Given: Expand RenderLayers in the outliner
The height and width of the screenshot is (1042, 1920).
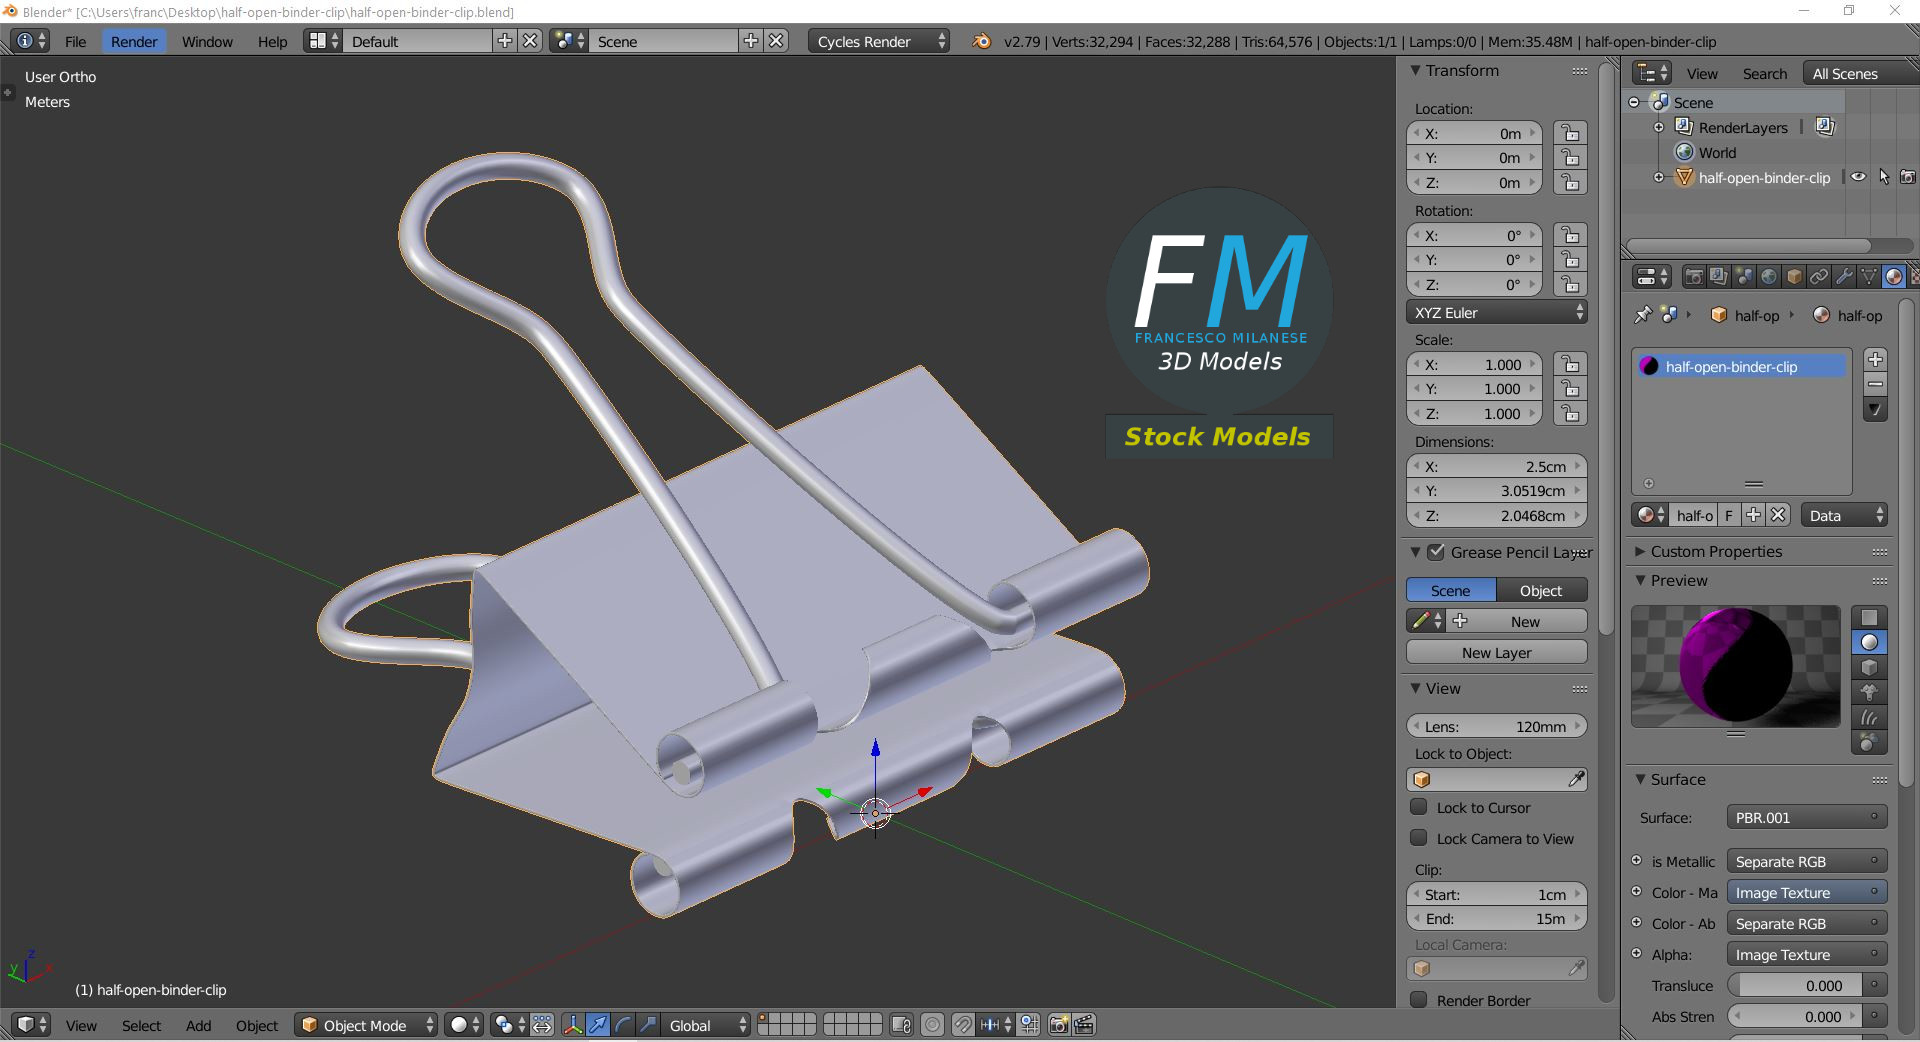Looking at the screenshot, I should click(1659, 127).
